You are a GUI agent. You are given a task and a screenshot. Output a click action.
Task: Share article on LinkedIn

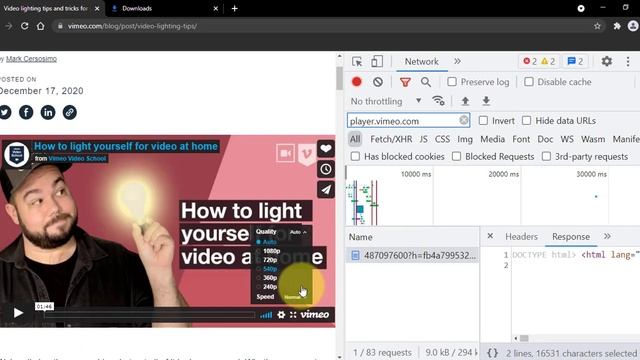[48, 112]
